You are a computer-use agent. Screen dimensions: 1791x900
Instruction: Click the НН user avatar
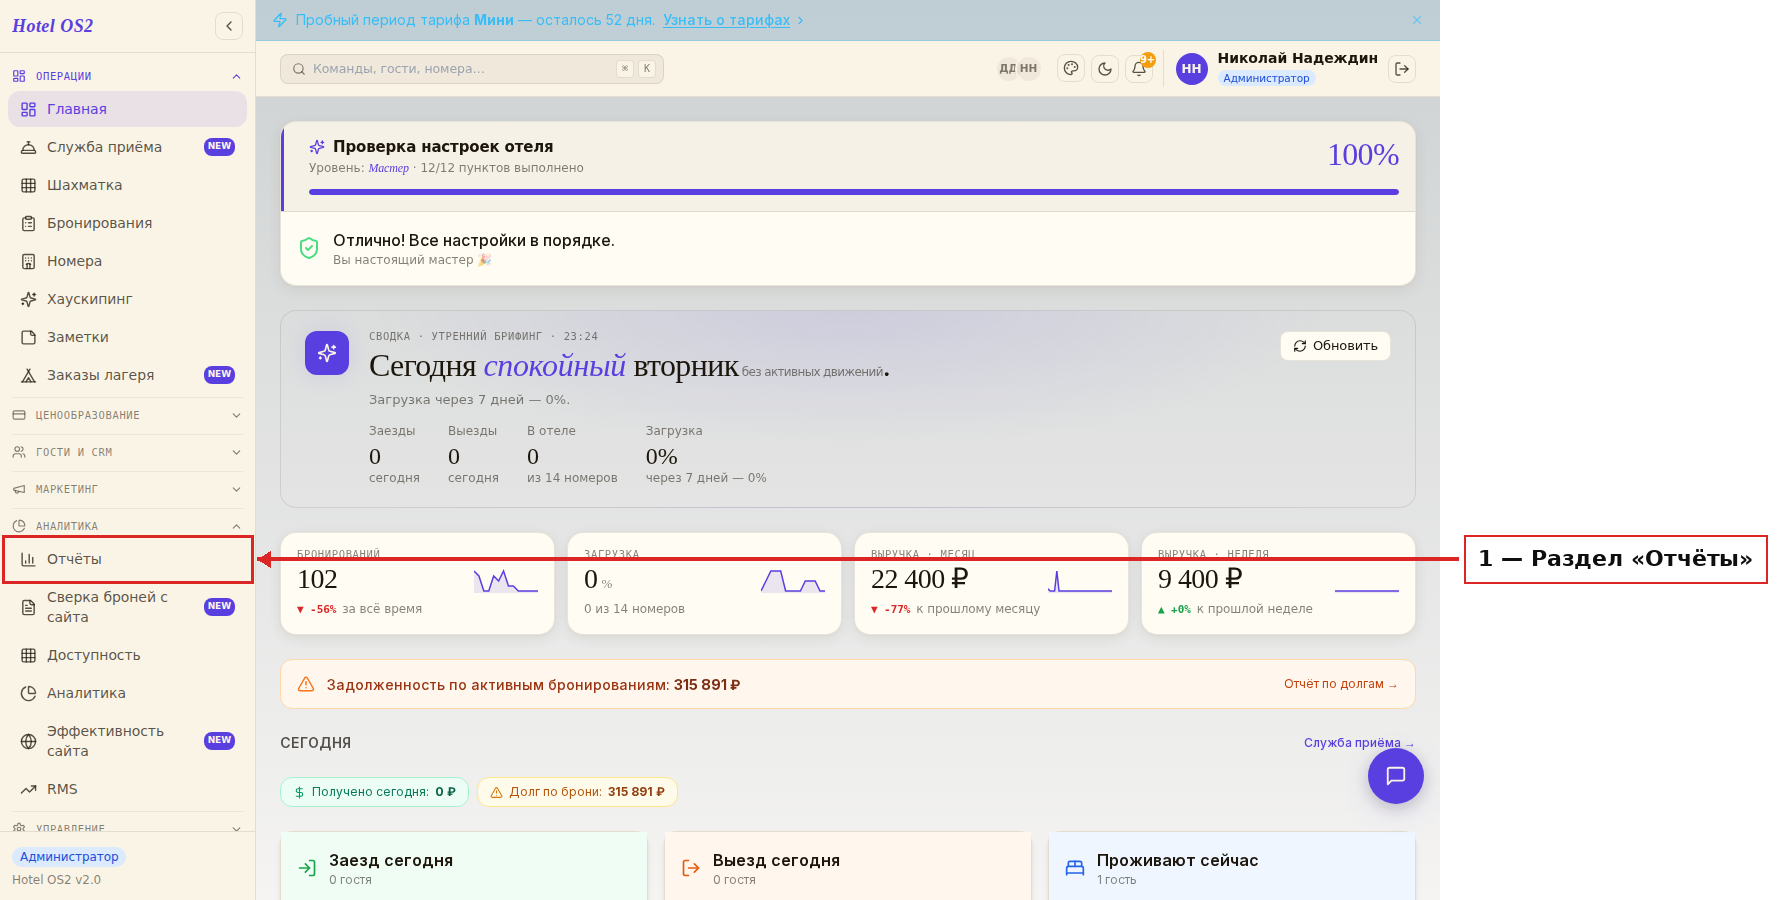pyautogui.click(x=1191, y=69)
